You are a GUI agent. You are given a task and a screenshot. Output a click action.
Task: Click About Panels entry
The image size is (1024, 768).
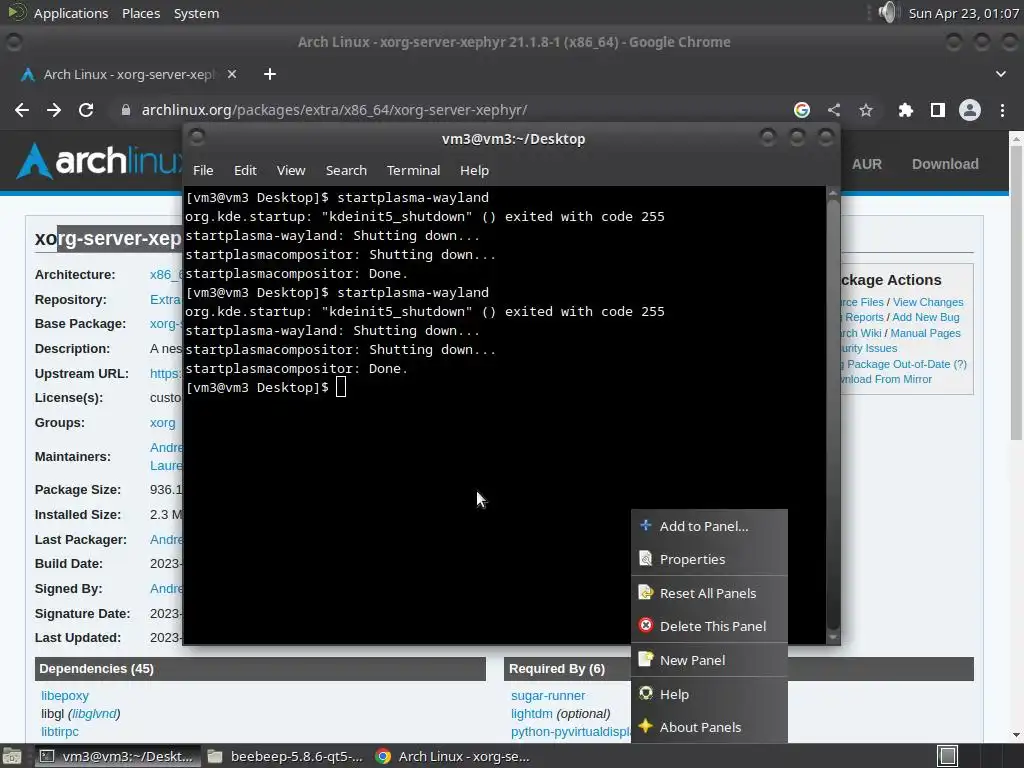[x=709, y=728]
